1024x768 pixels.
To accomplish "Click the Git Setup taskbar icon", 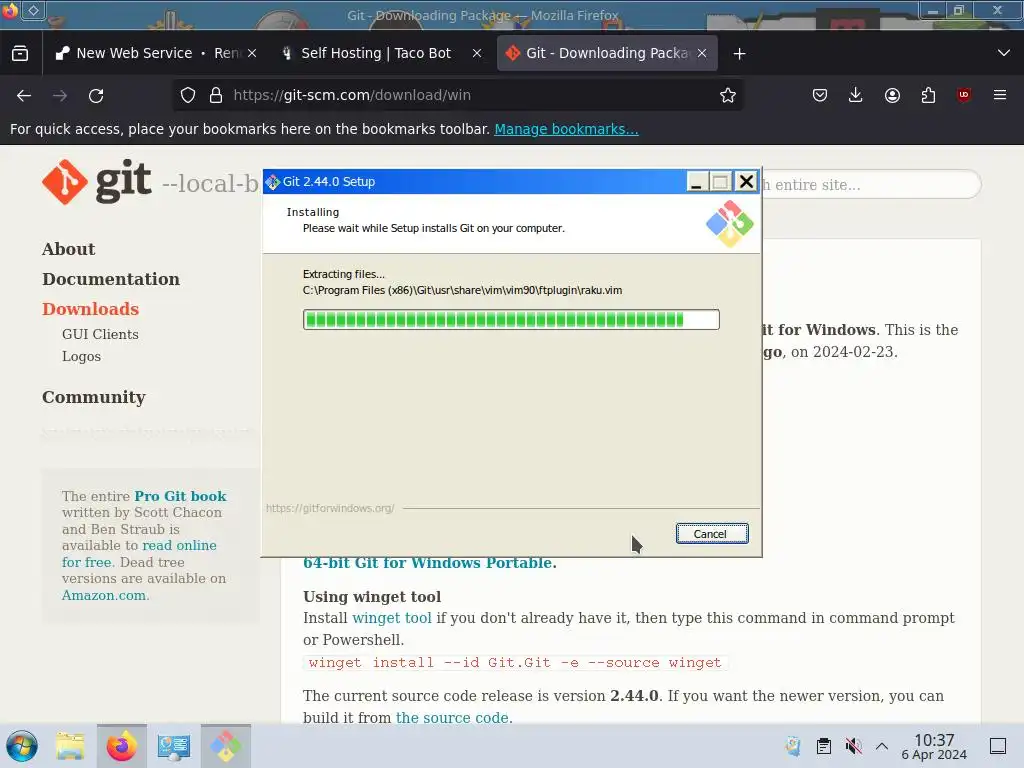I will click(x=225, y=746).
